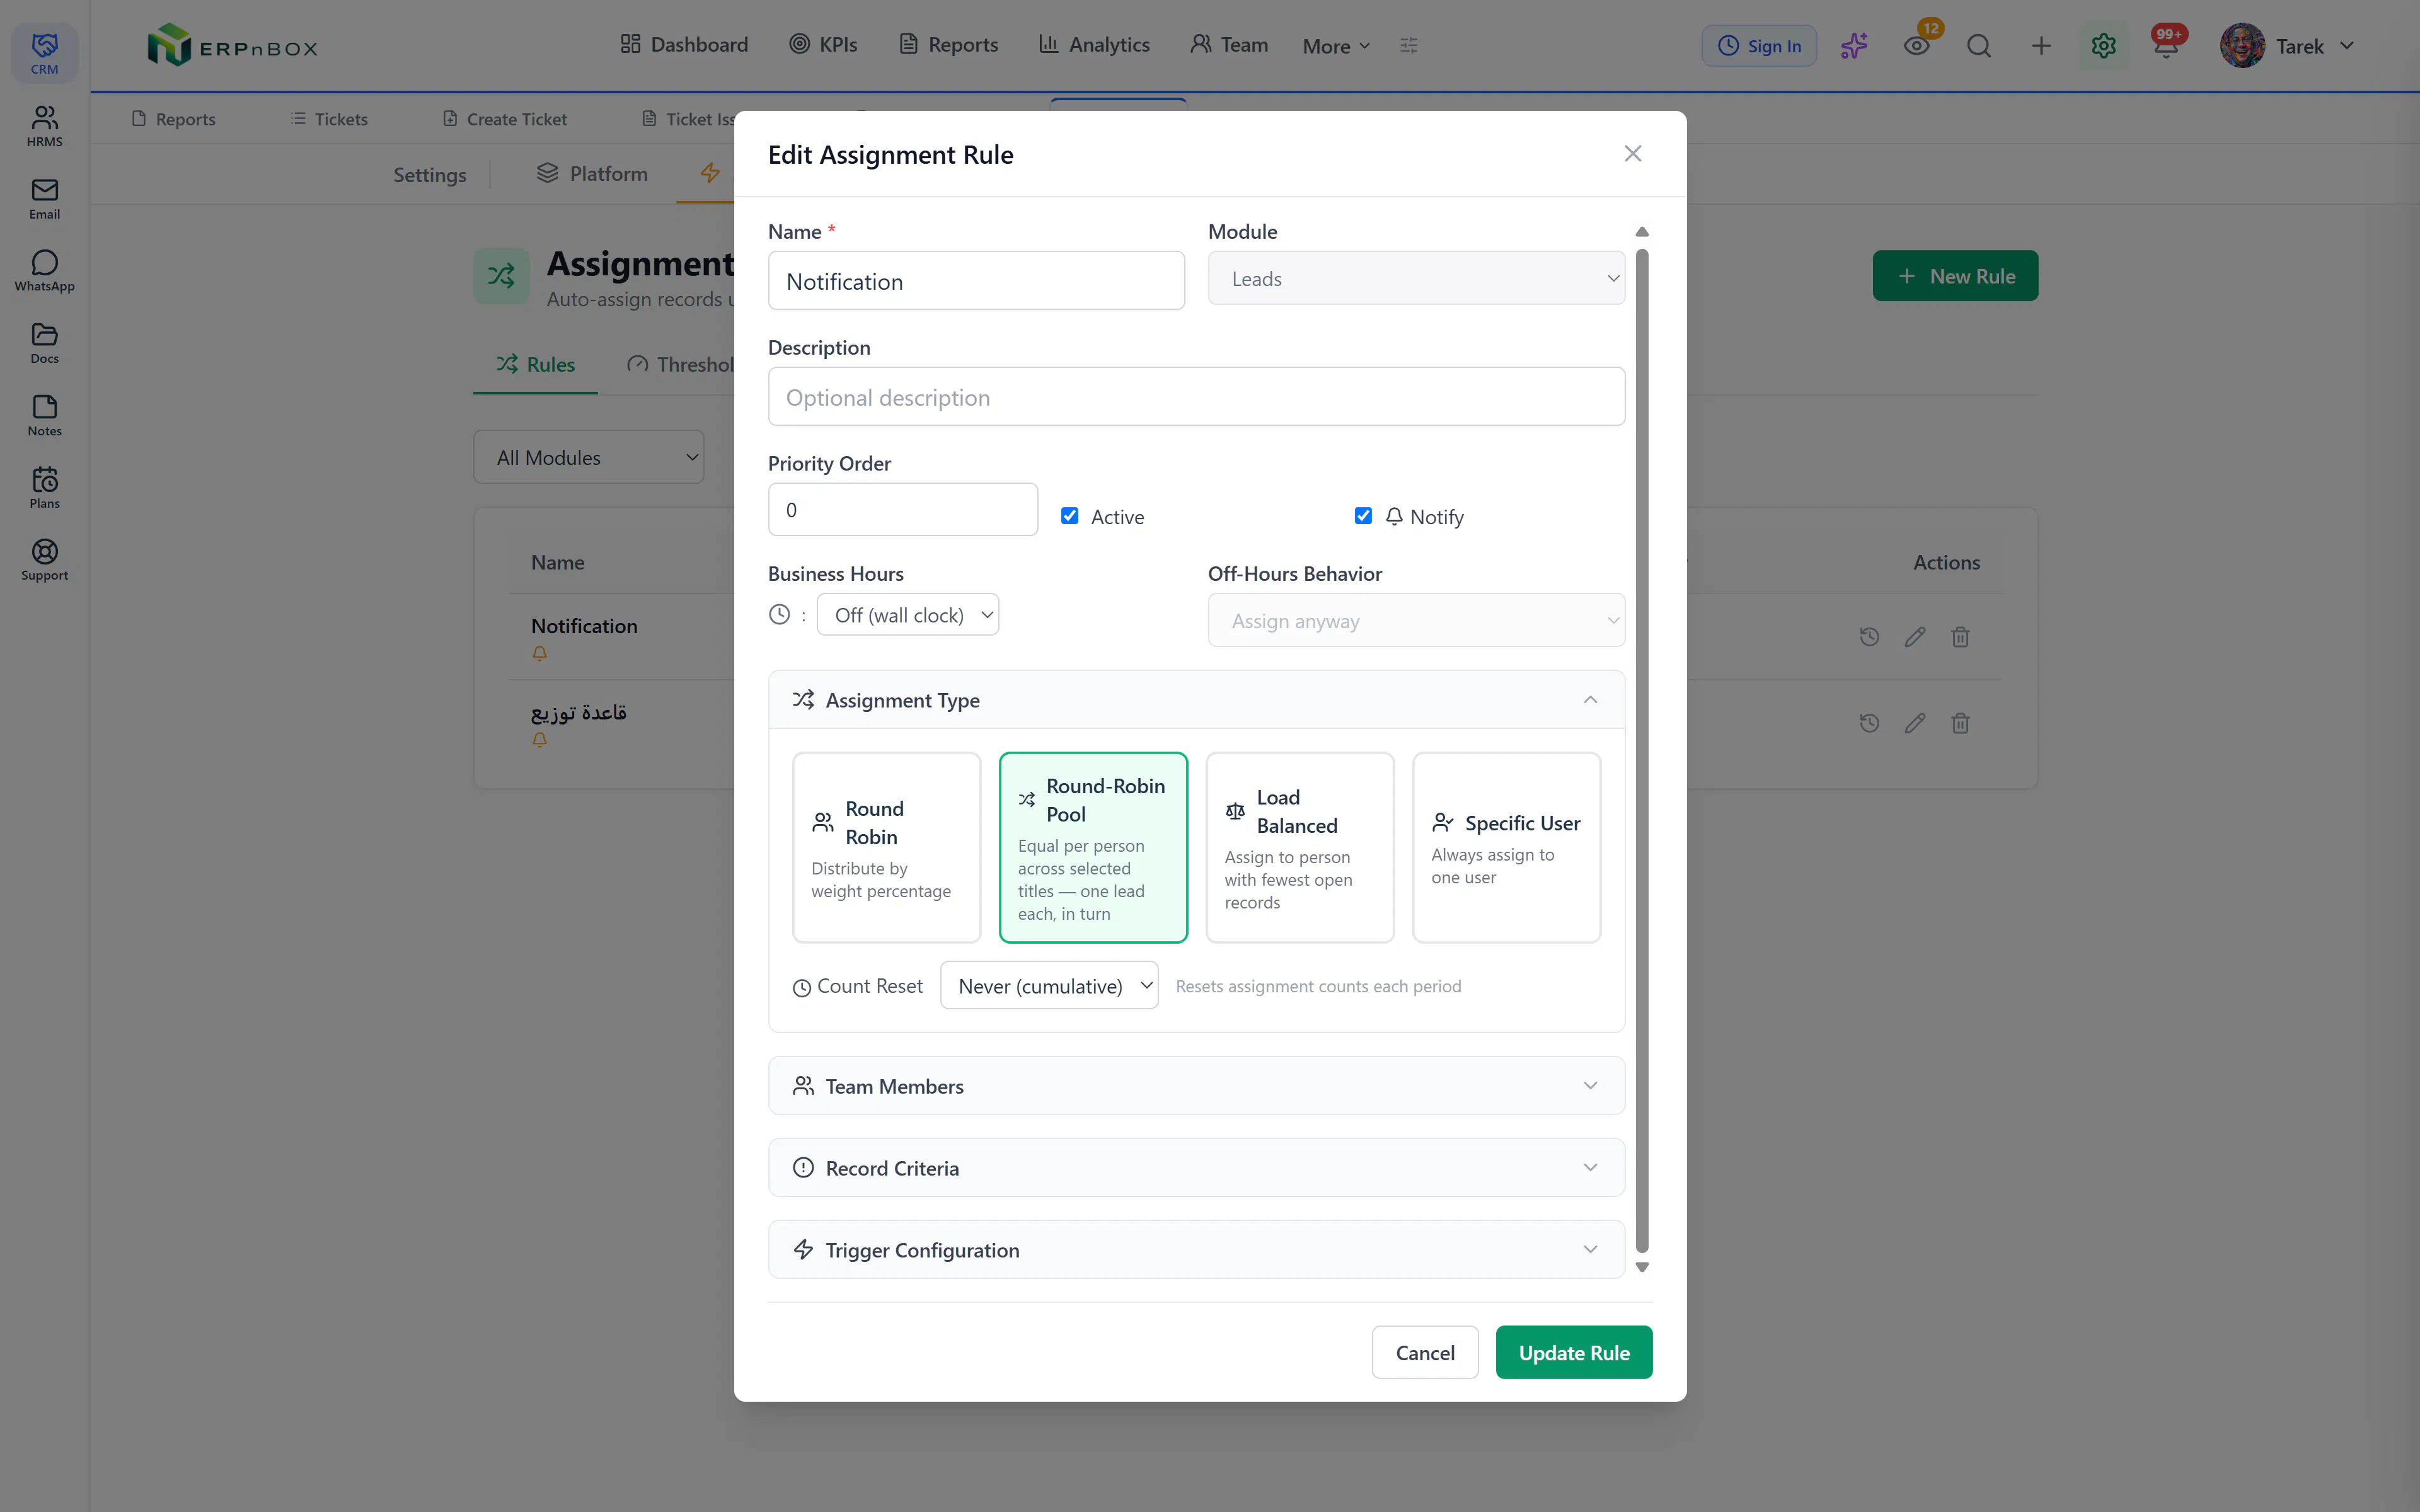Edit the Notification rule pencil icon
Image resolution: width=2420 pixels, height=1512 pixels.
(1915, 637)
